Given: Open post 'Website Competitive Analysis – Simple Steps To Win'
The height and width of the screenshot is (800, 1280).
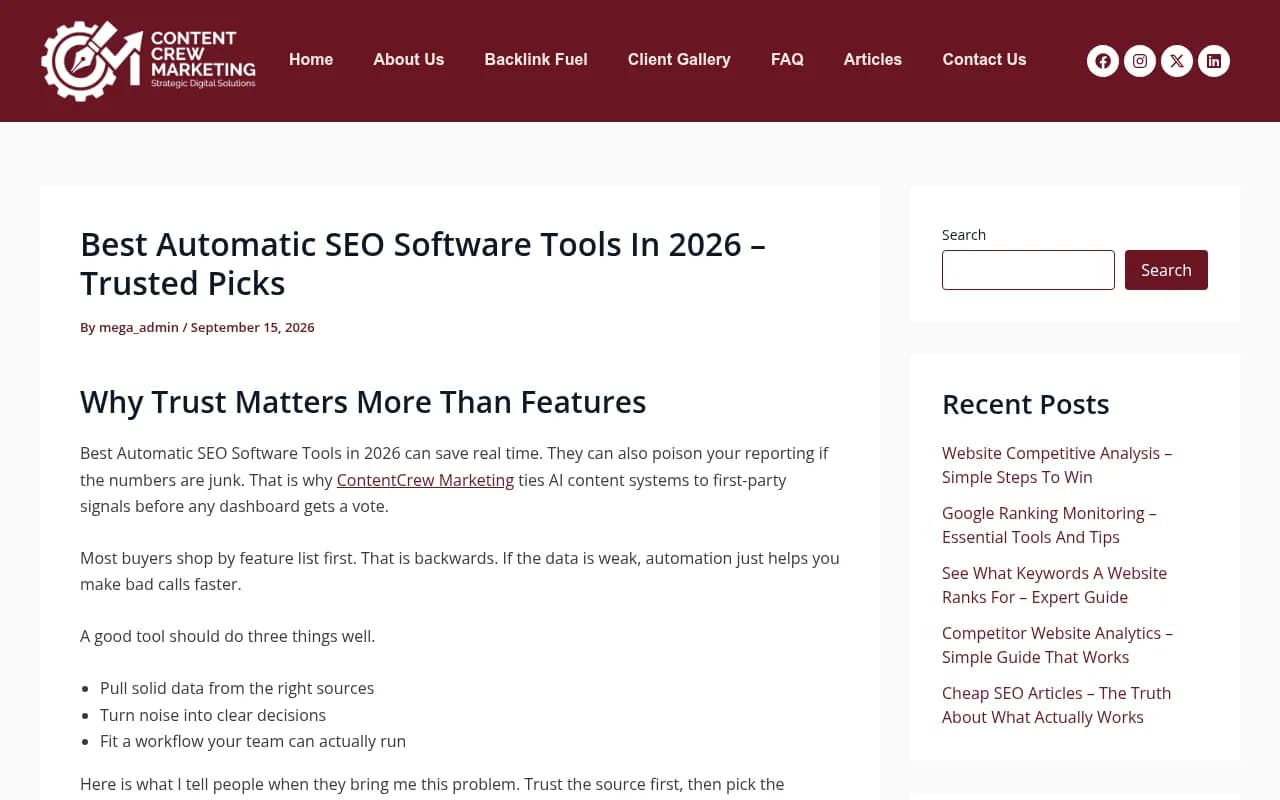Looking at the screenshot, I should tap(1057, 465).
